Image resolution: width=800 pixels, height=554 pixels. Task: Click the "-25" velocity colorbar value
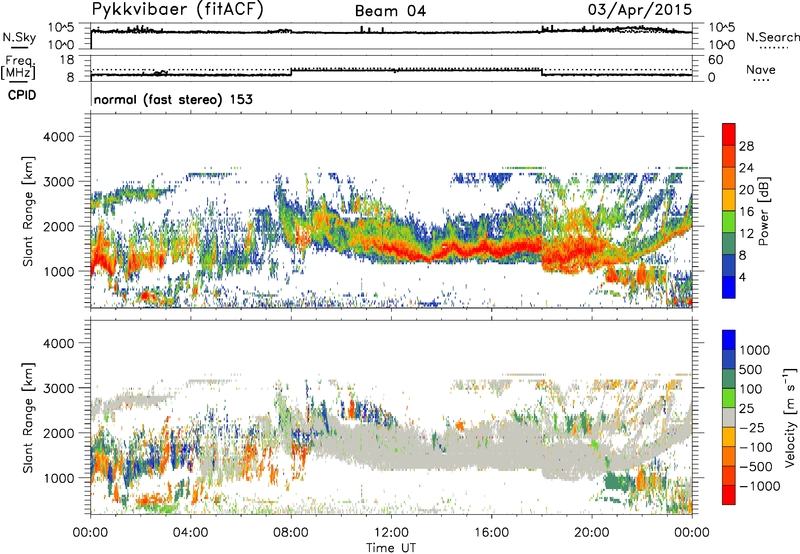click(x=751, y=428)
